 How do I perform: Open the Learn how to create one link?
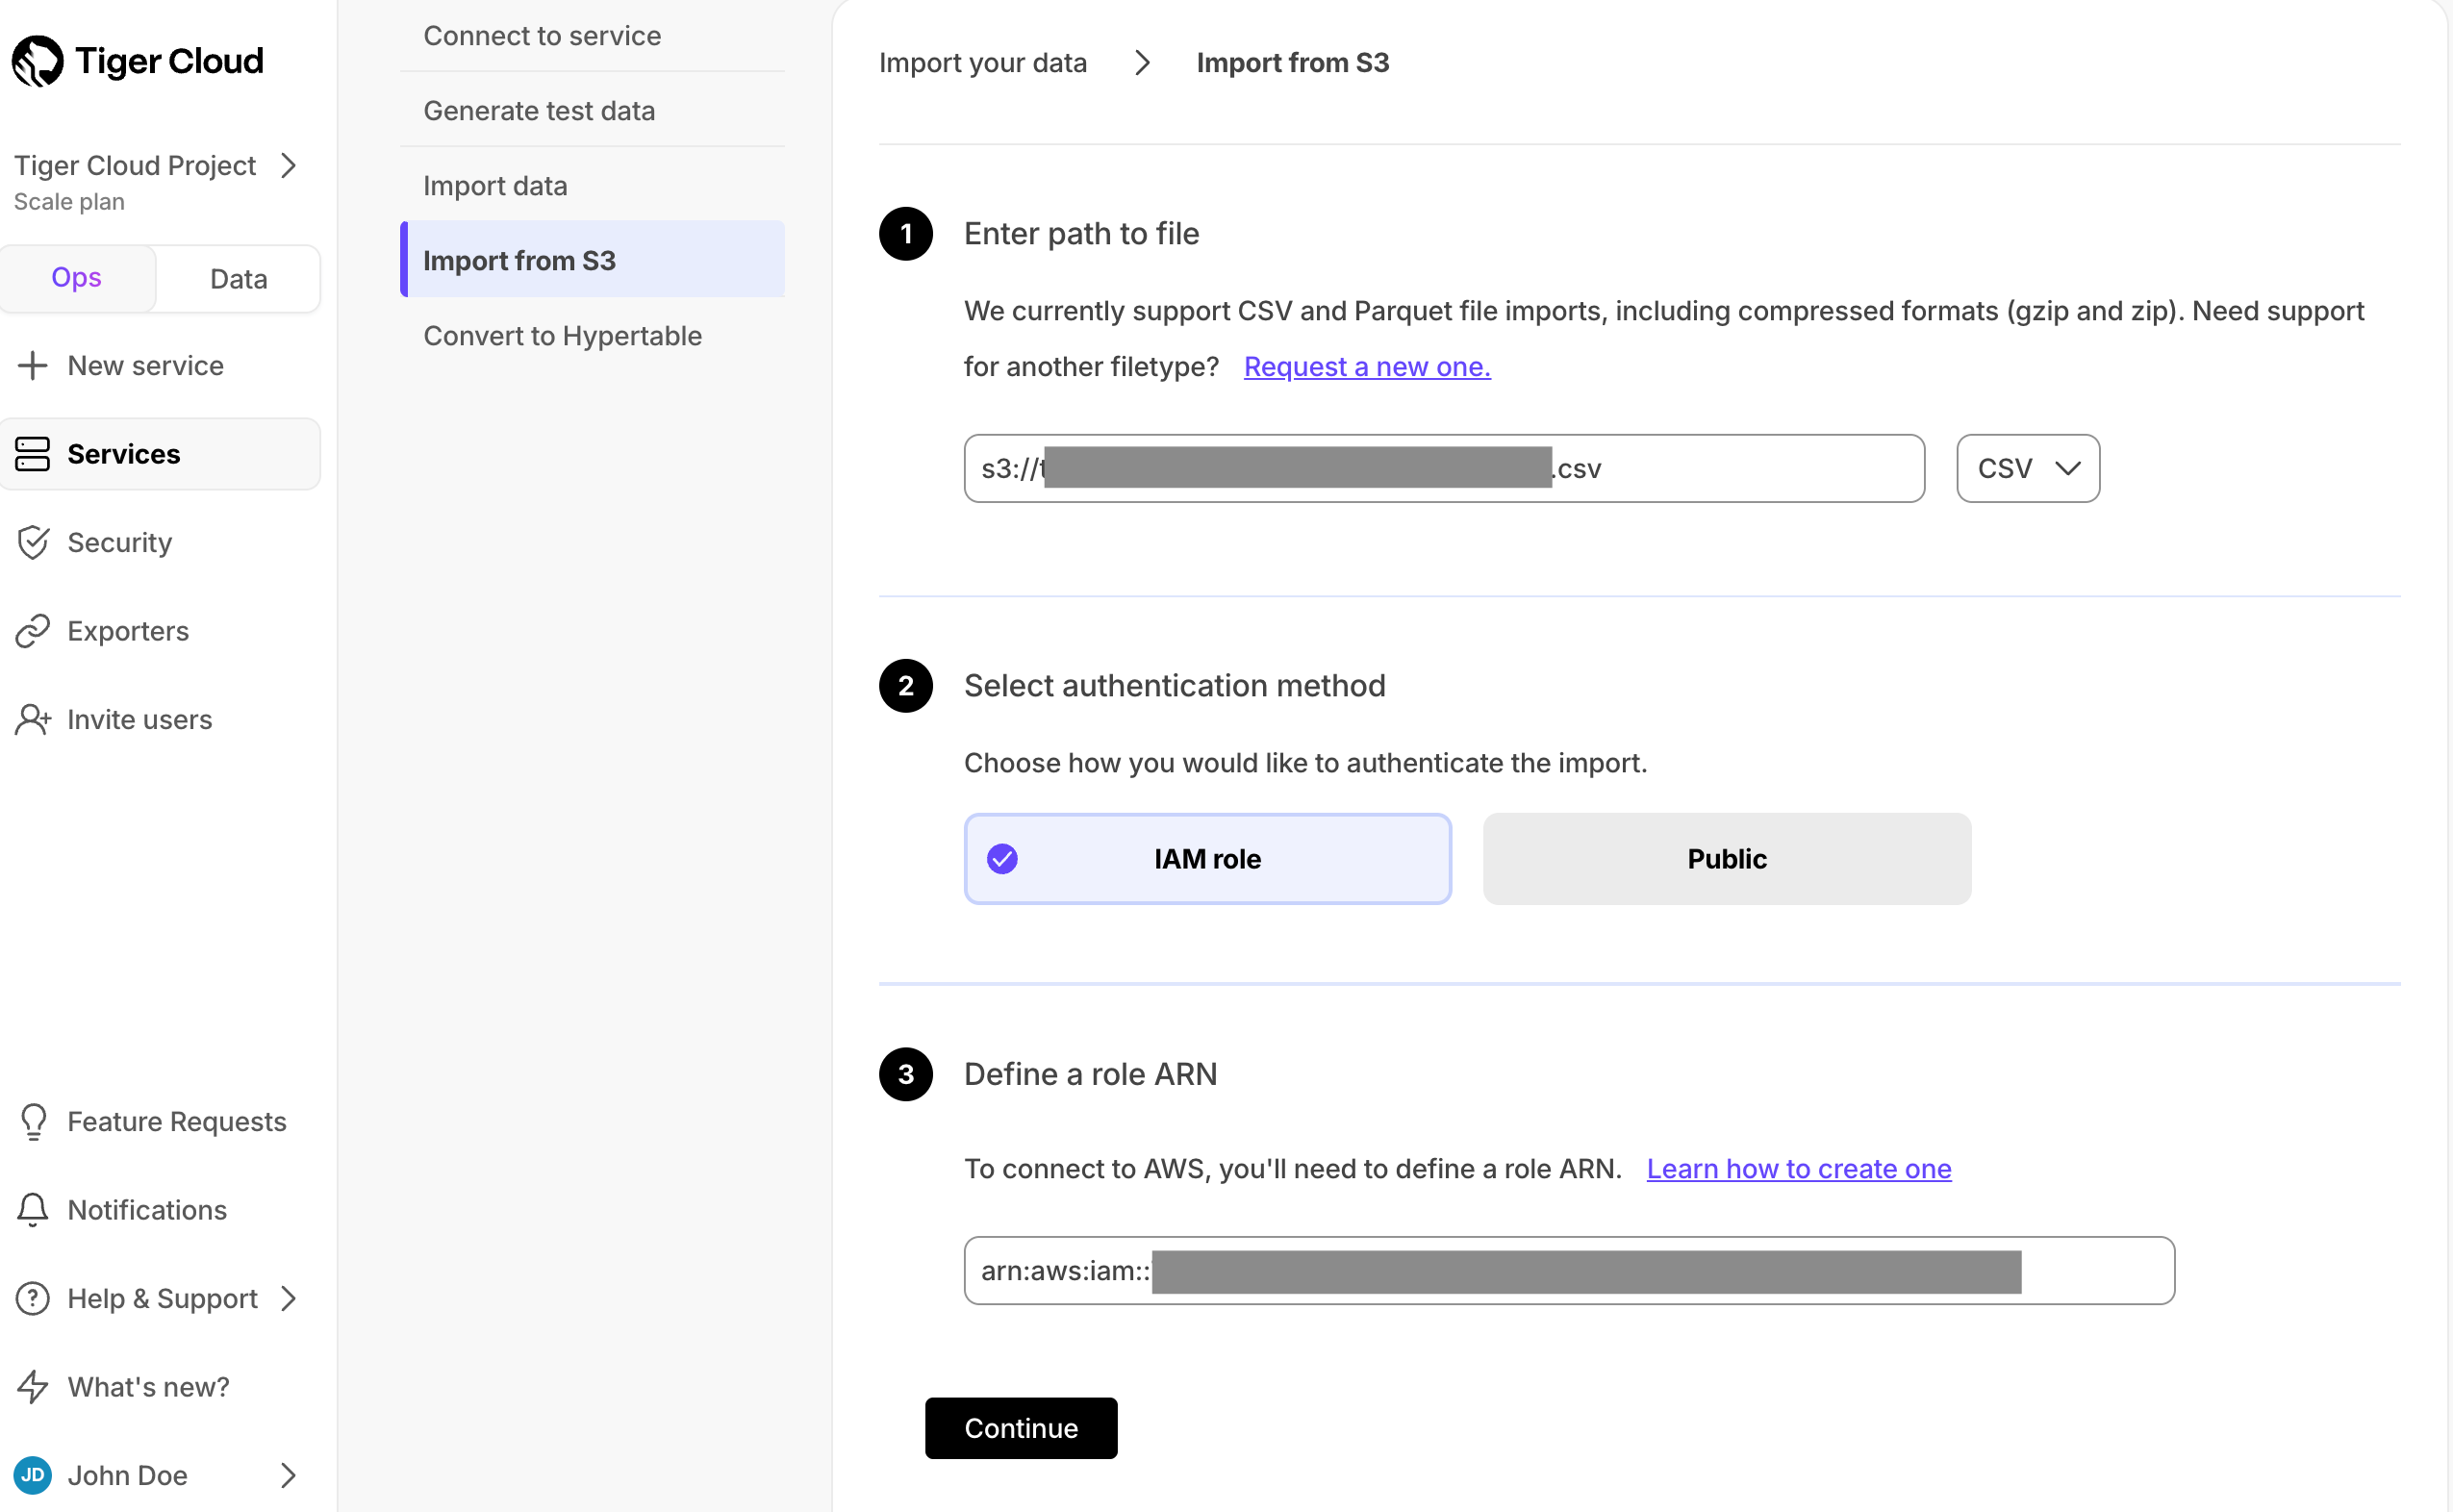pyautogui.click(x=1797, y=1168)
